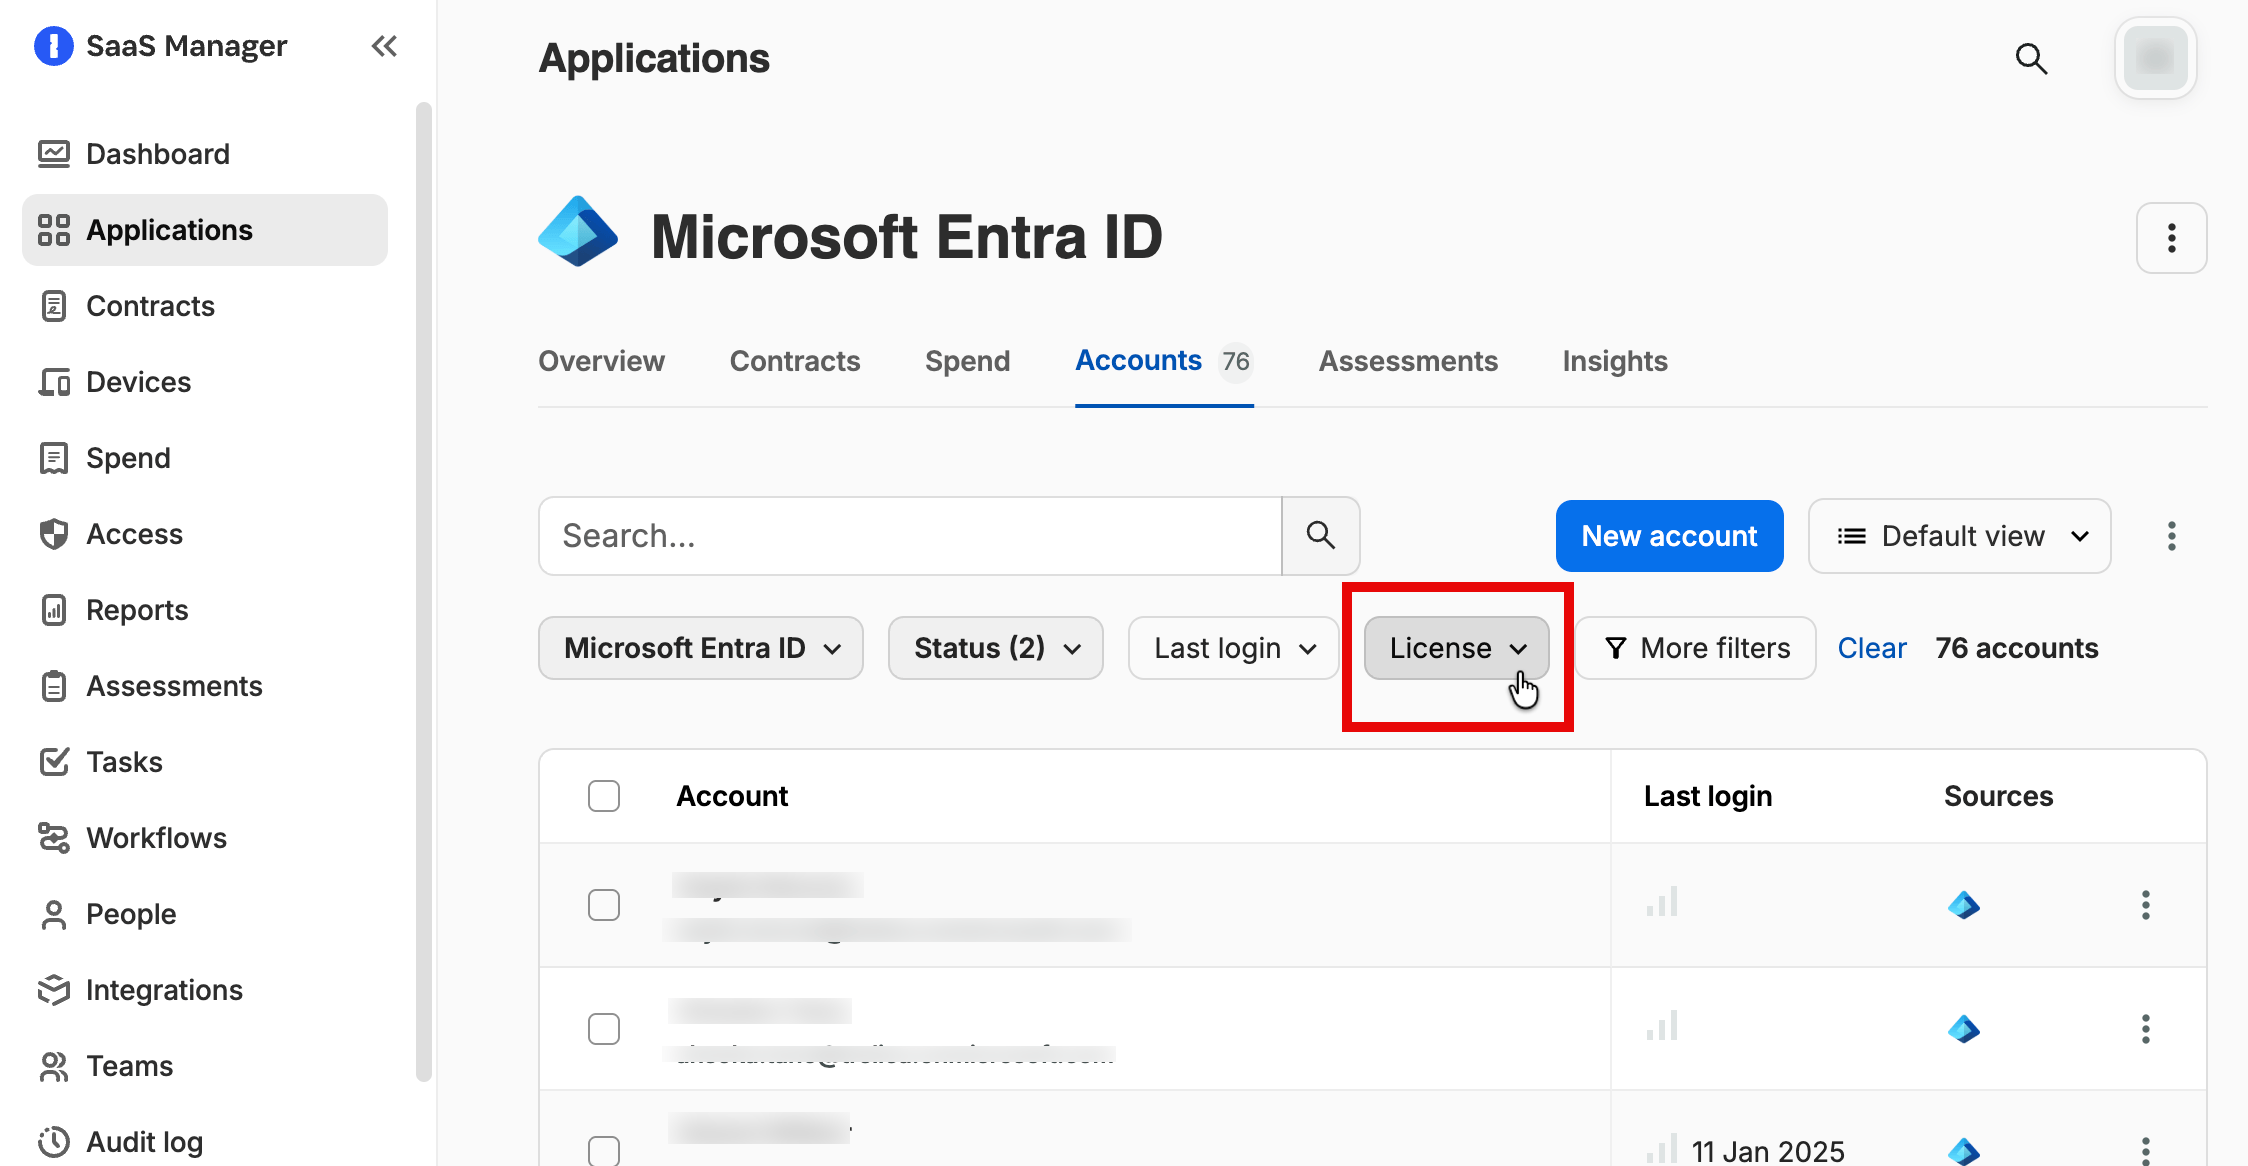
Task: Open People in the sidebar
Action: point(205,914)
